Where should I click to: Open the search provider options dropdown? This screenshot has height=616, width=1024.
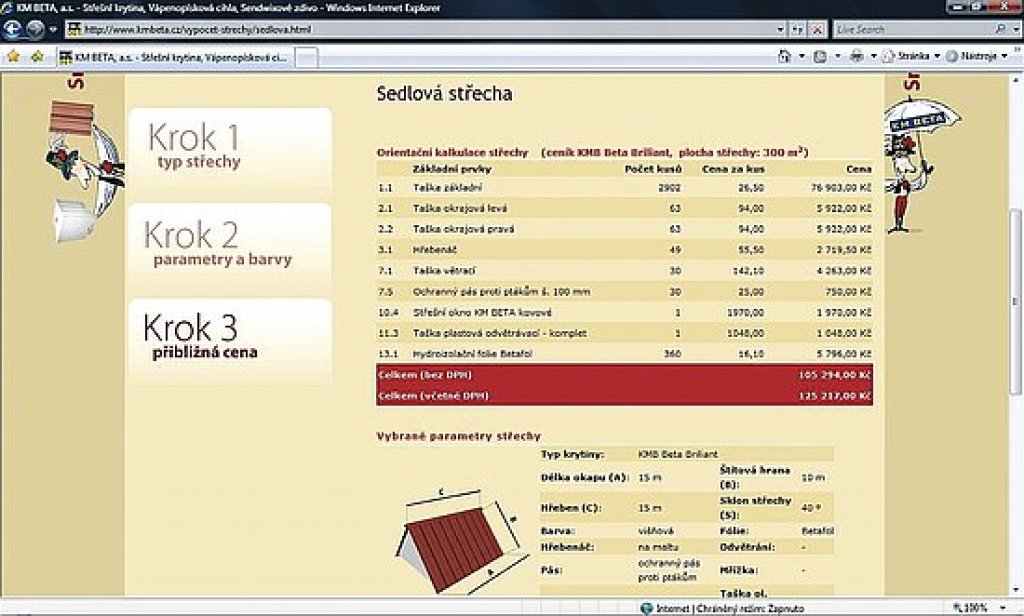pyautogui.click(x=1014, y=29)
